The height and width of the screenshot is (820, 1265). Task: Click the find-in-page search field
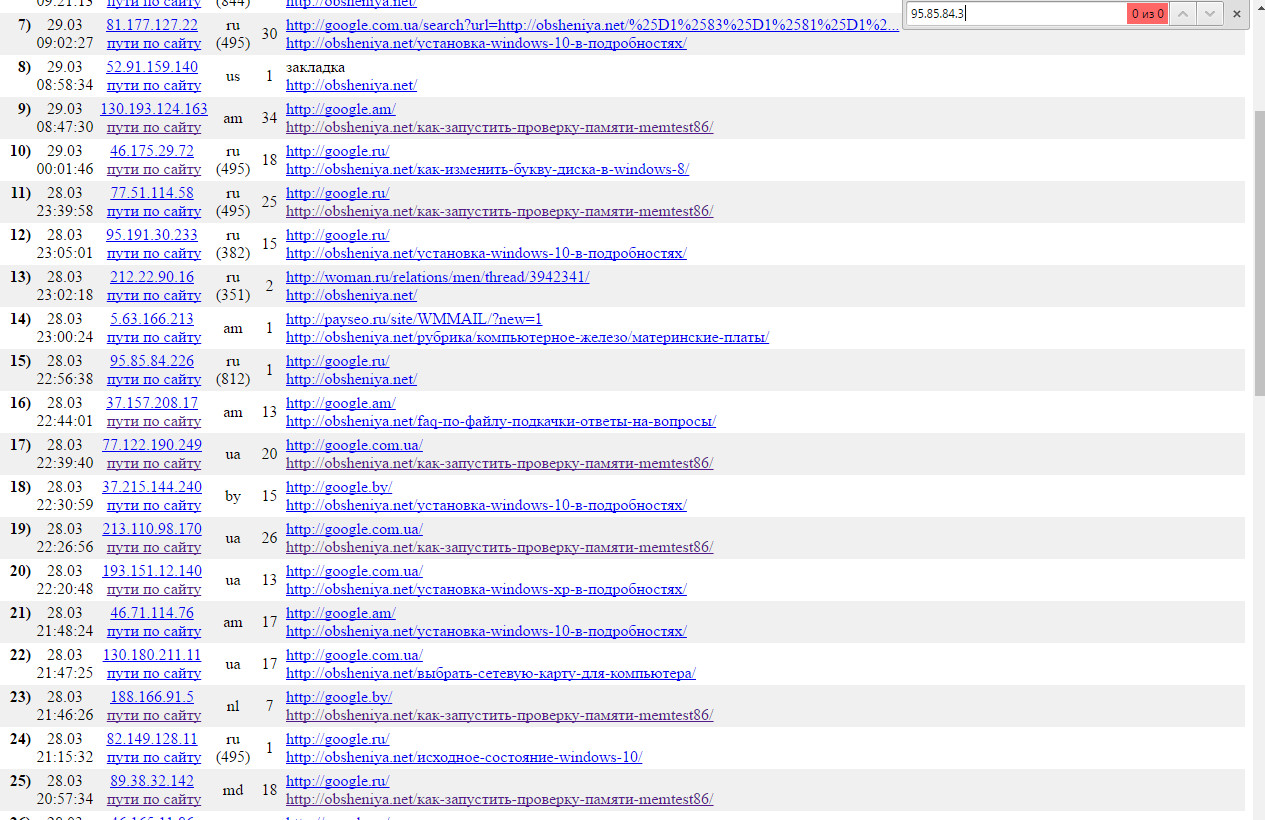(x=1016, y=14)
